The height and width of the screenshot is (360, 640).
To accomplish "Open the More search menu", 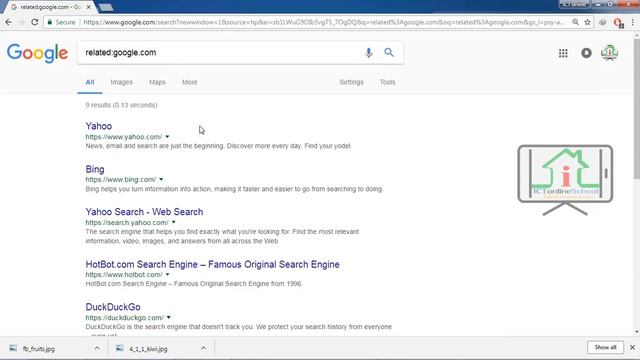I will coord(189,82).
